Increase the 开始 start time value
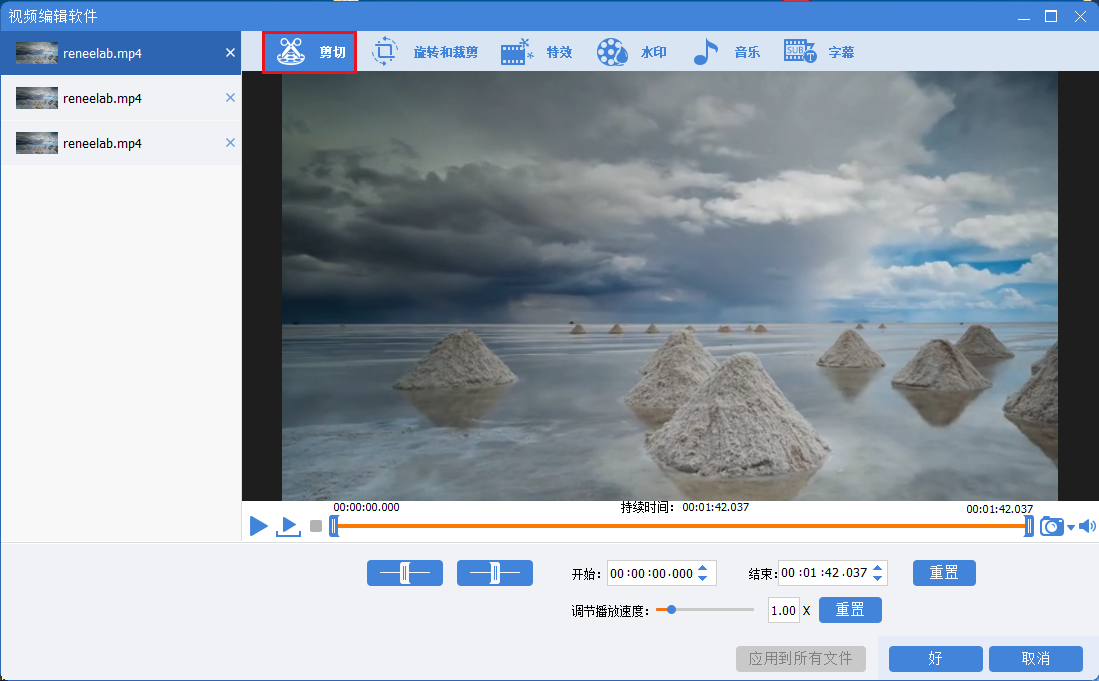 tap(703, 568)
